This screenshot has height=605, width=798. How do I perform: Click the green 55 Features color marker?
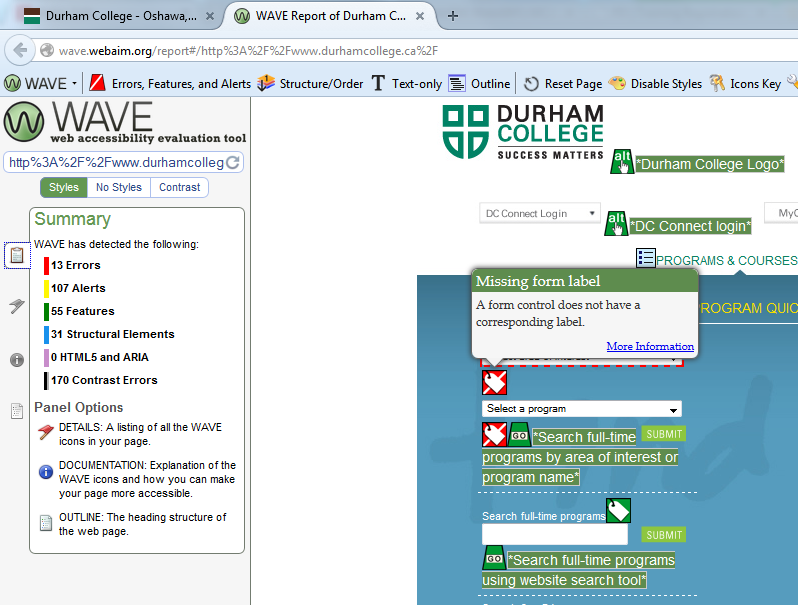pos(46,311)
